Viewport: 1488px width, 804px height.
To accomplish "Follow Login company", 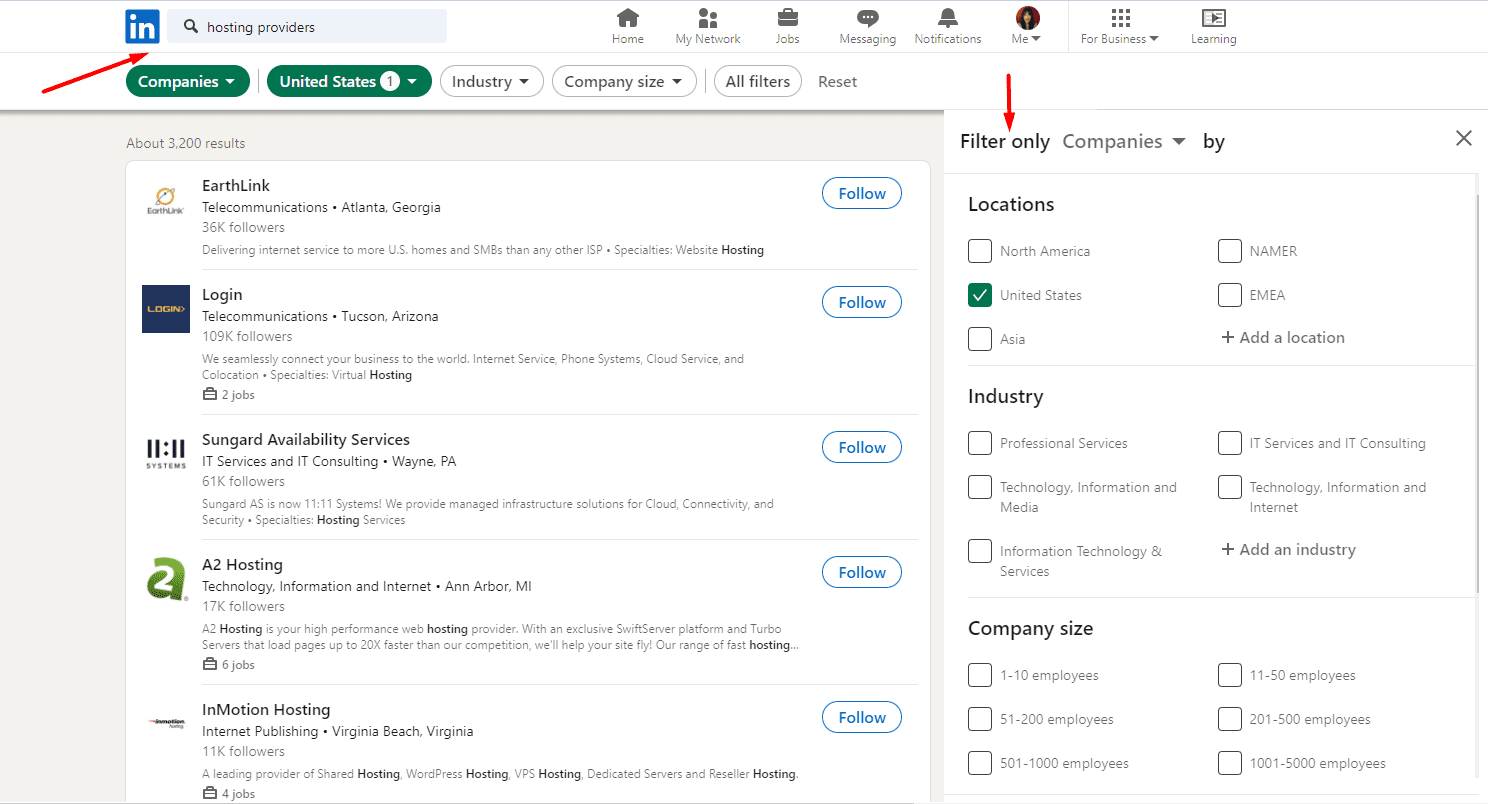I will [x=862, y=302].
